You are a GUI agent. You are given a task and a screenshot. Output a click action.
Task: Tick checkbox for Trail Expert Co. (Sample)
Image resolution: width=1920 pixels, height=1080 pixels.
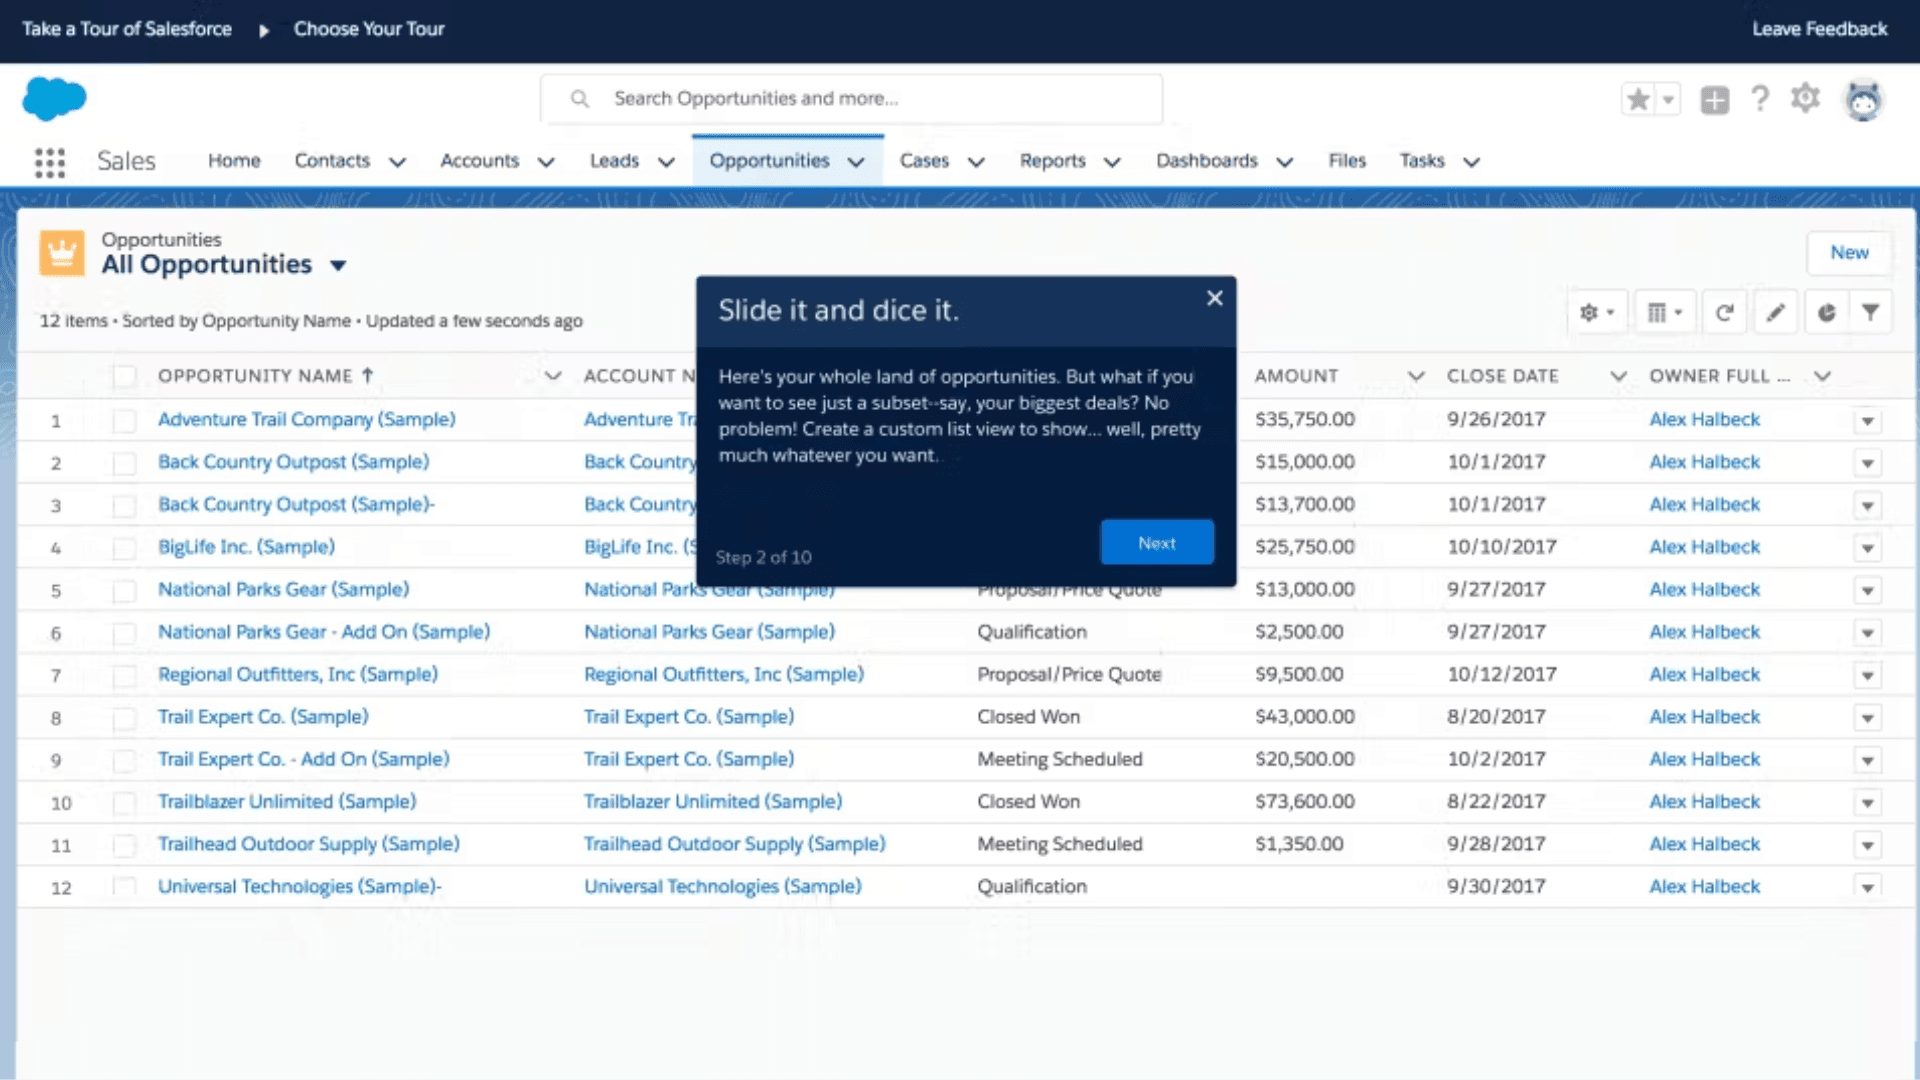click(x=124, y=718)
